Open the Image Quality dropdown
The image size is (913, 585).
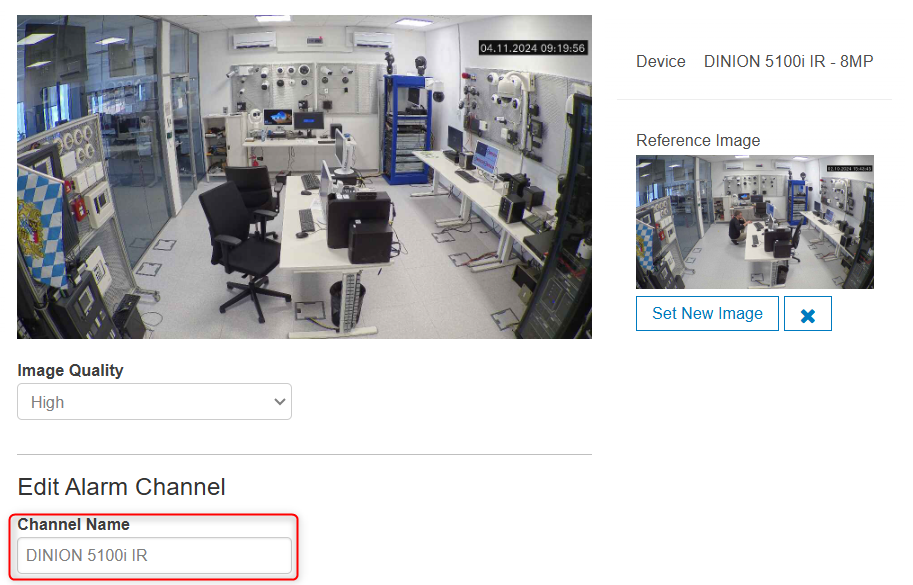(154, 402)
